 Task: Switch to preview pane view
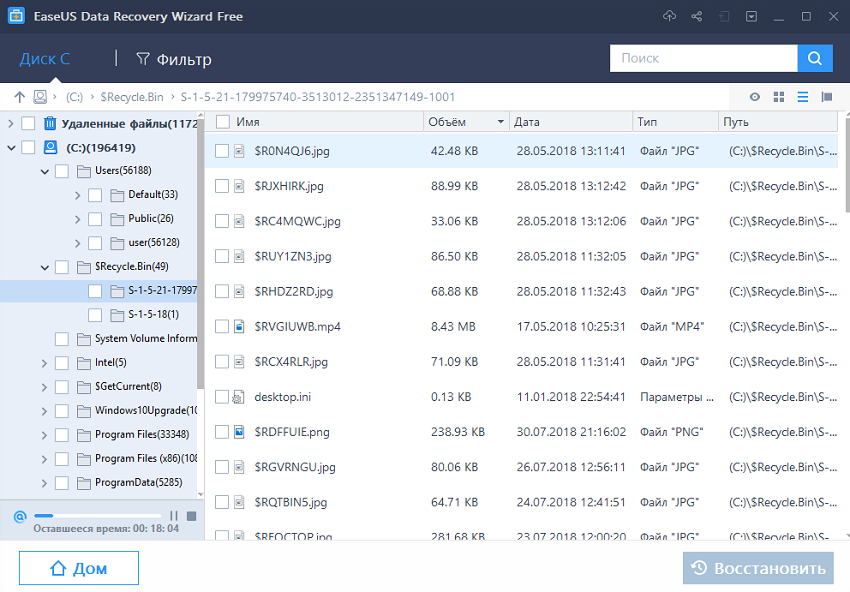(x=827, y=97)
